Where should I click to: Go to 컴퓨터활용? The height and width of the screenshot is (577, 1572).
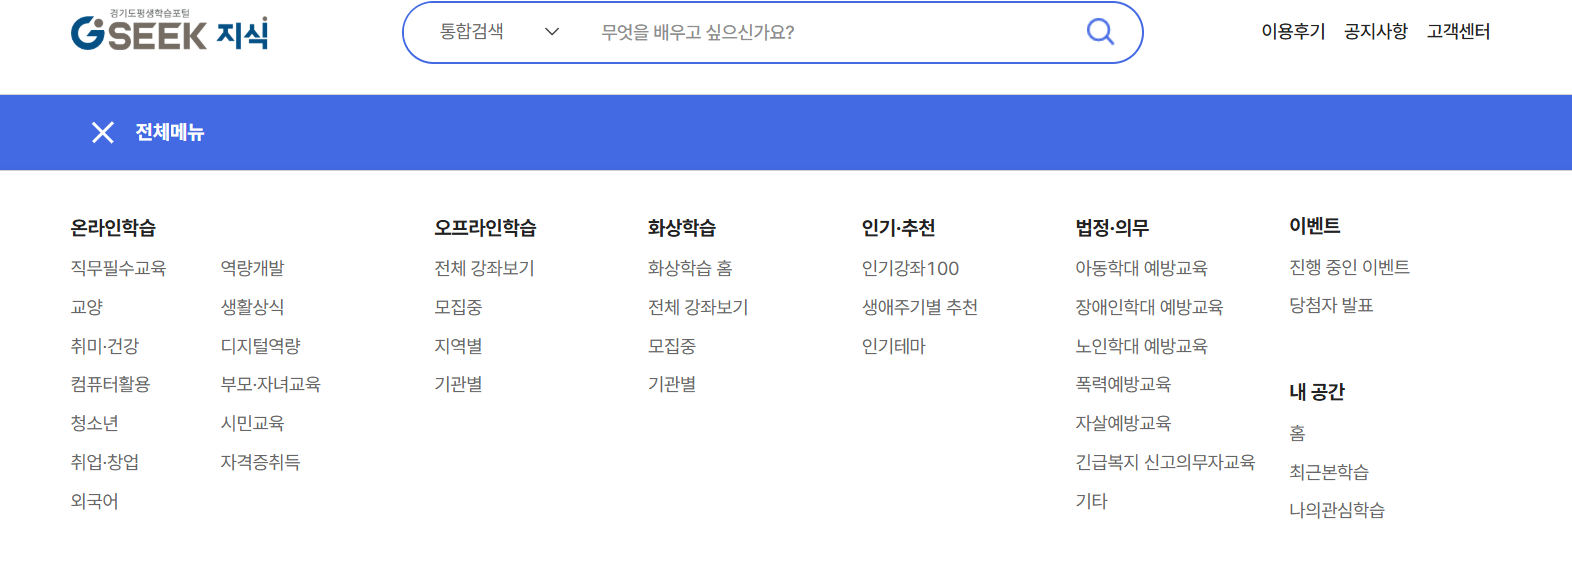pos(110,384)
